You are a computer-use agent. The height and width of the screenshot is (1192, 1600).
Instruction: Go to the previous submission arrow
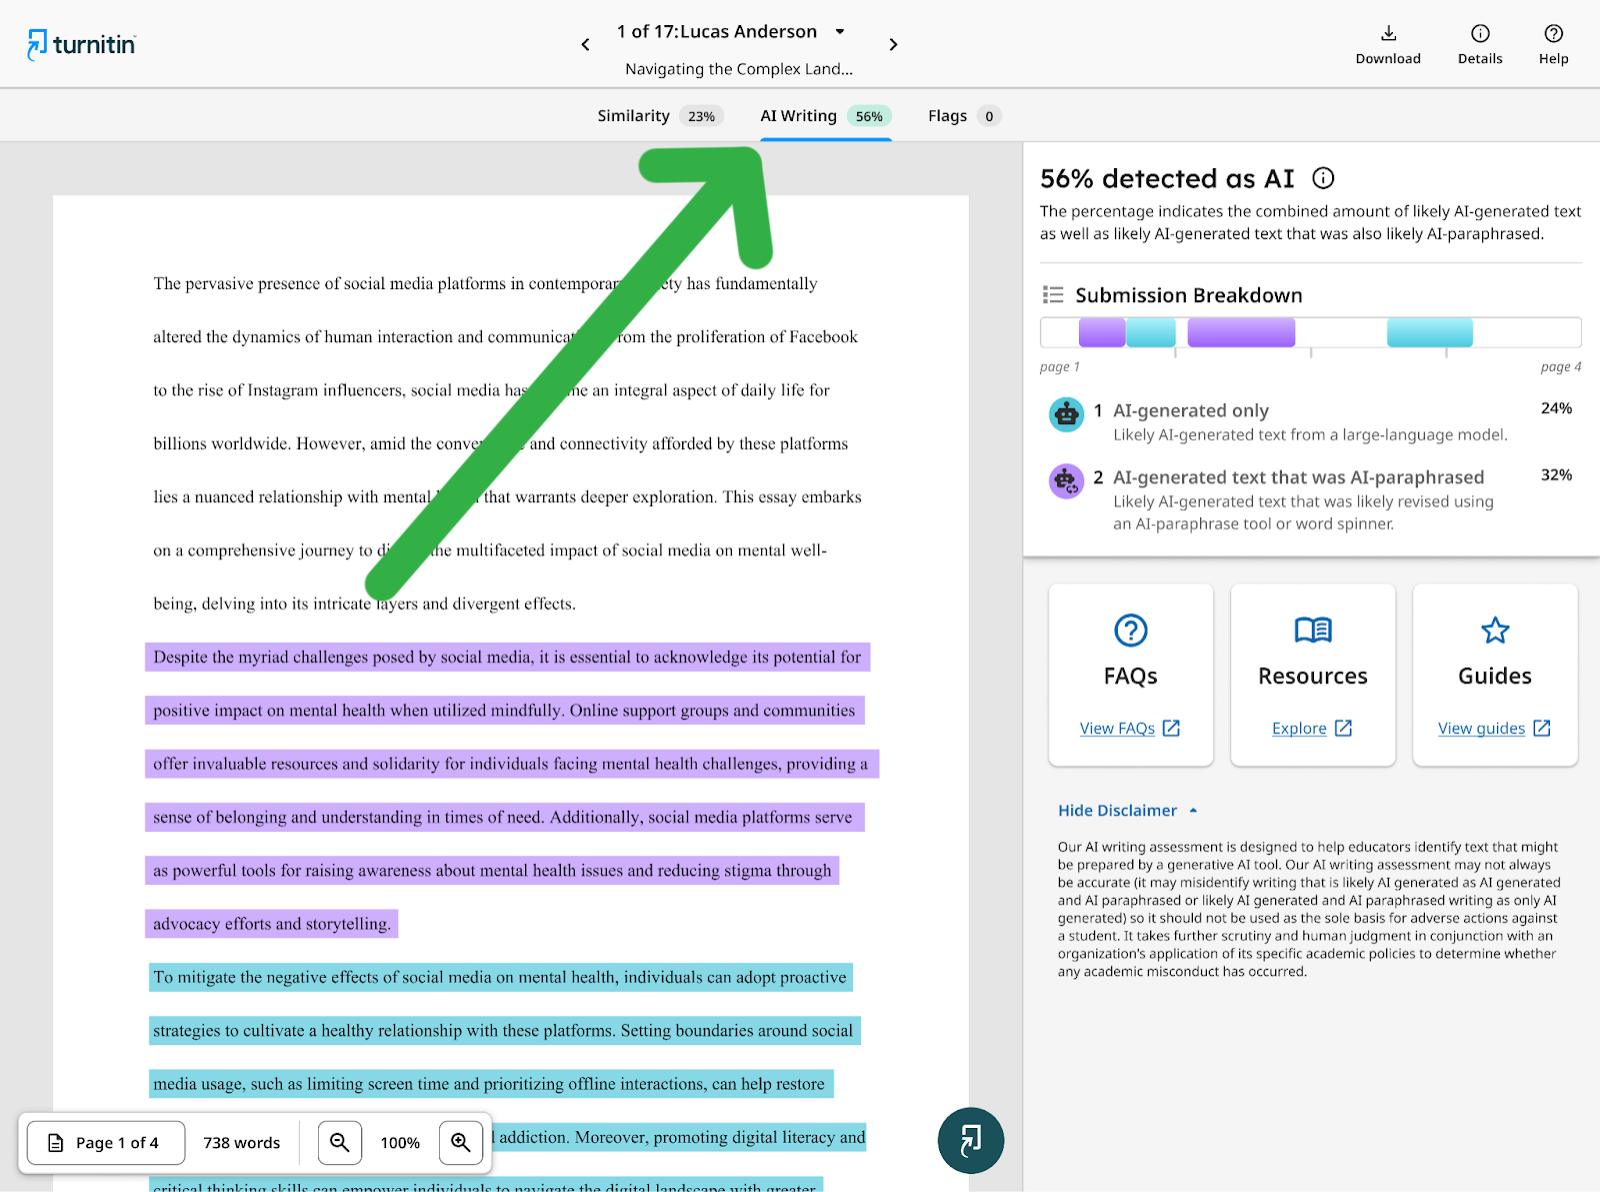pos(586,45)
